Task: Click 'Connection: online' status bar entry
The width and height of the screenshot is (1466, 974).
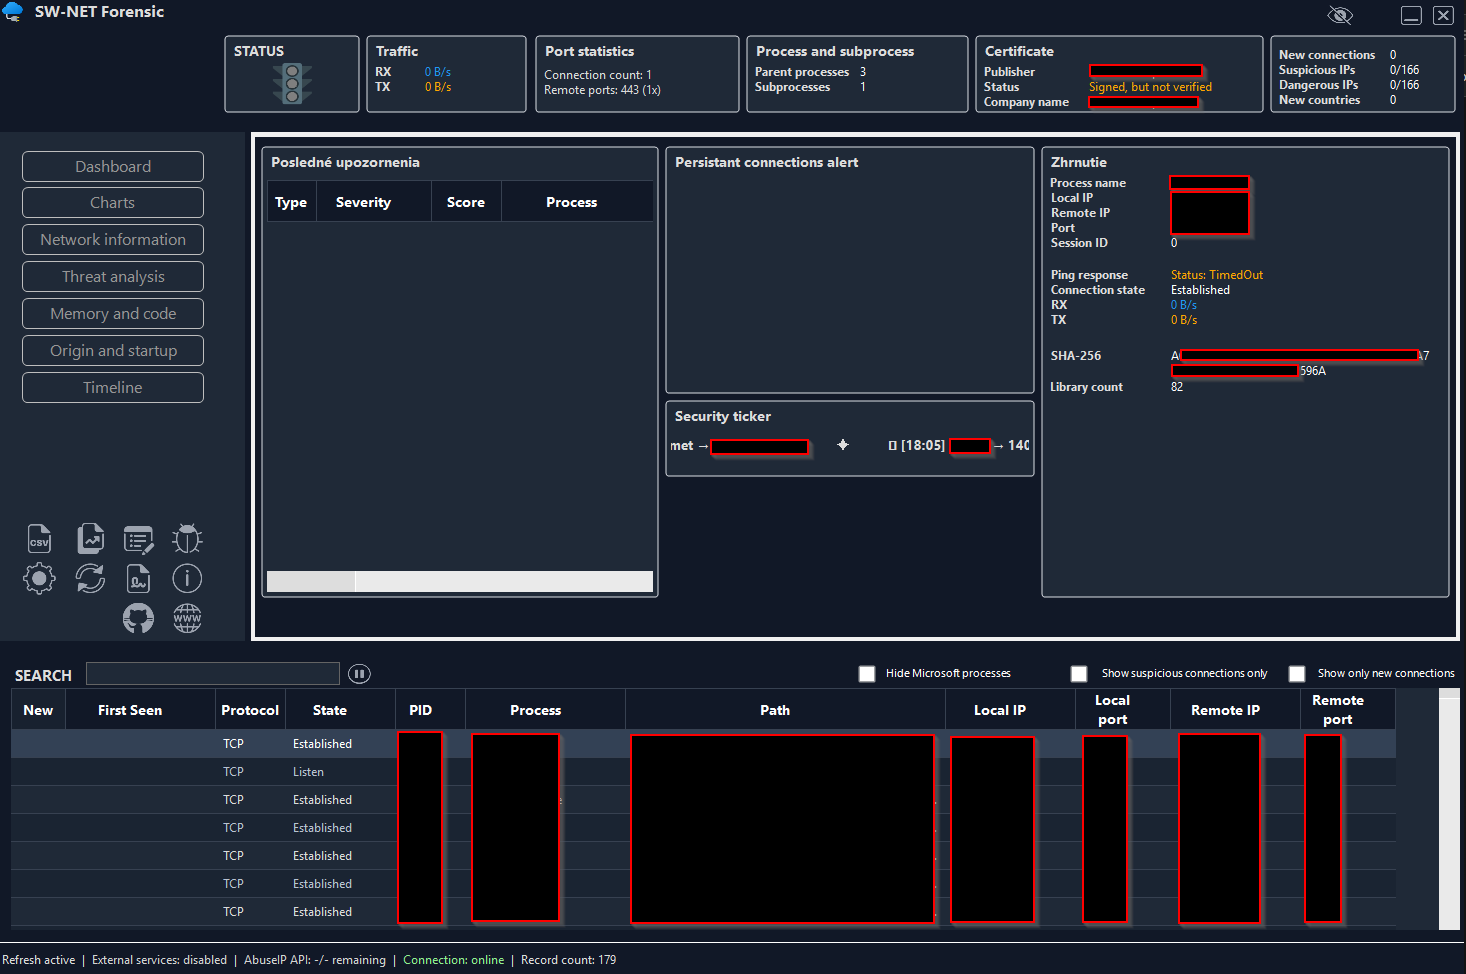Action: [x=454, y=960]
